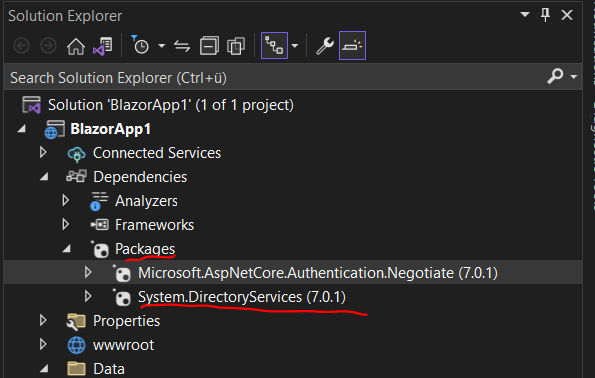Collapse All tree items
Image resolution: width=595 pixels, height=378 pixels.
(209, 46)
